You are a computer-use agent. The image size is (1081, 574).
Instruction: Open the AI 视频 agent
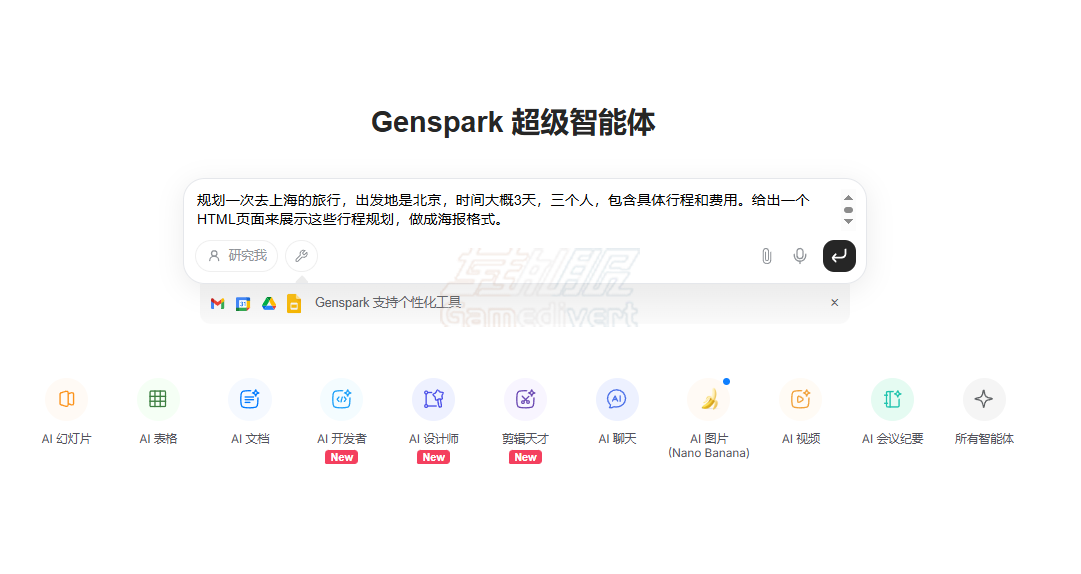click(x=800, y=399)
